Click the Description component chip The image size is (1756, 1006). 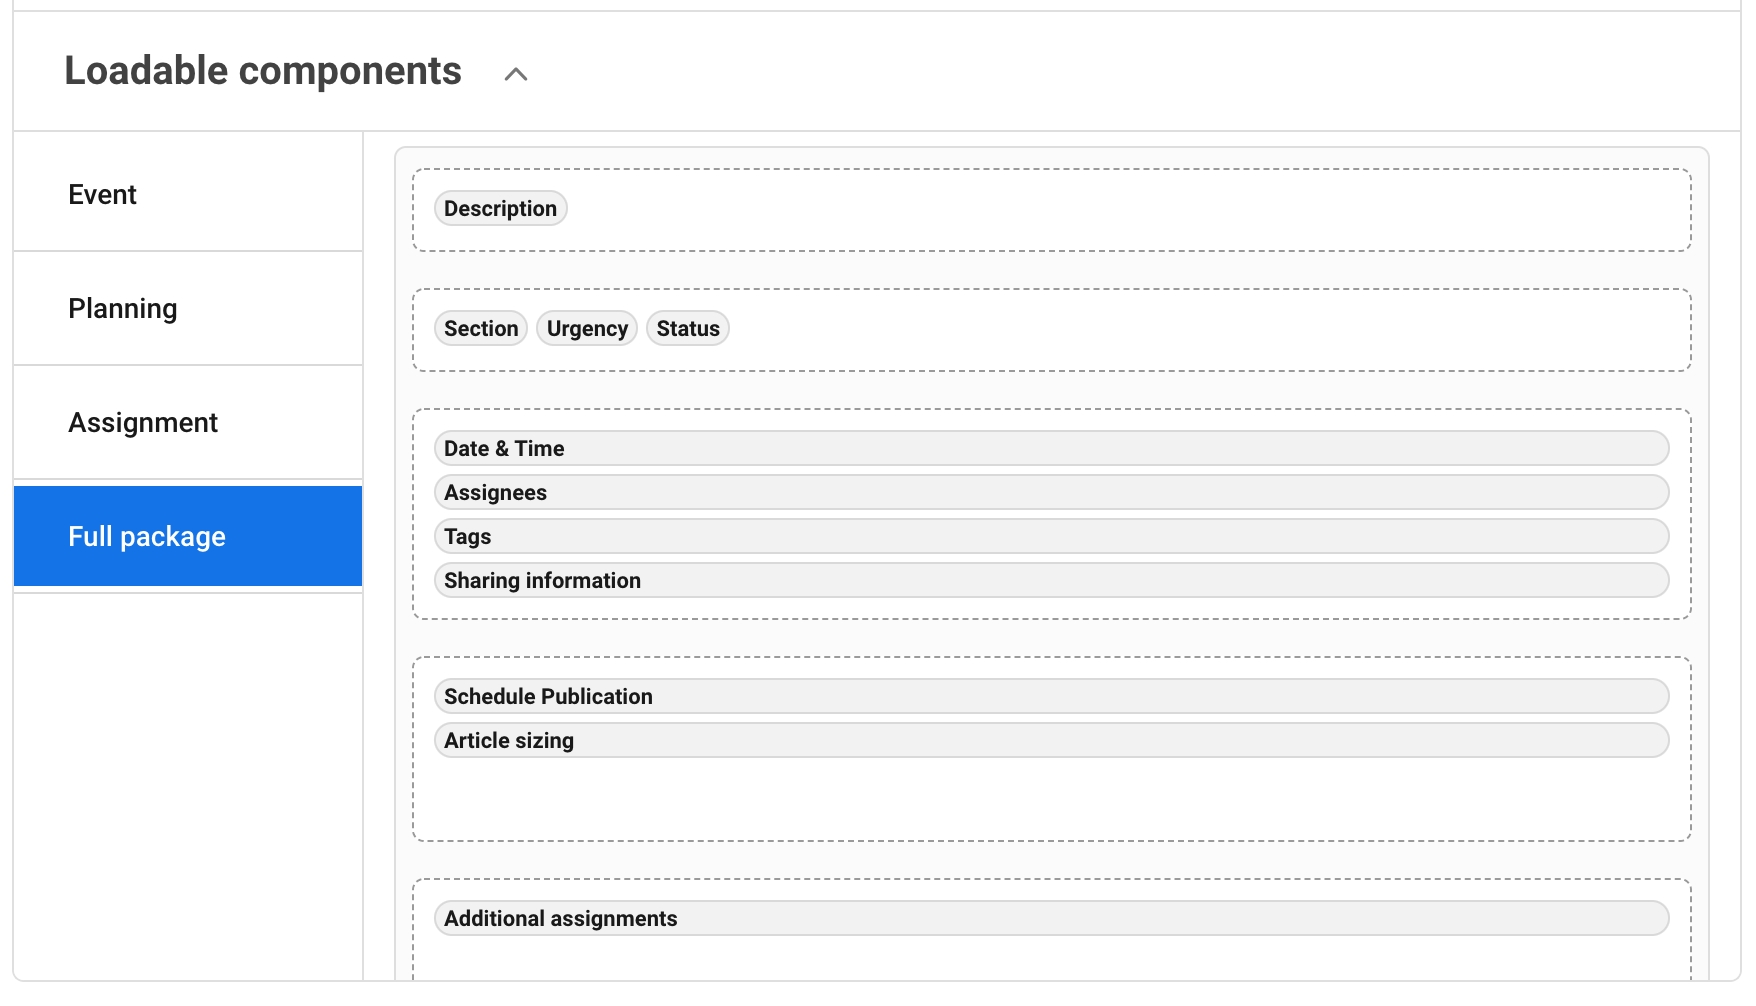[500, 209]
